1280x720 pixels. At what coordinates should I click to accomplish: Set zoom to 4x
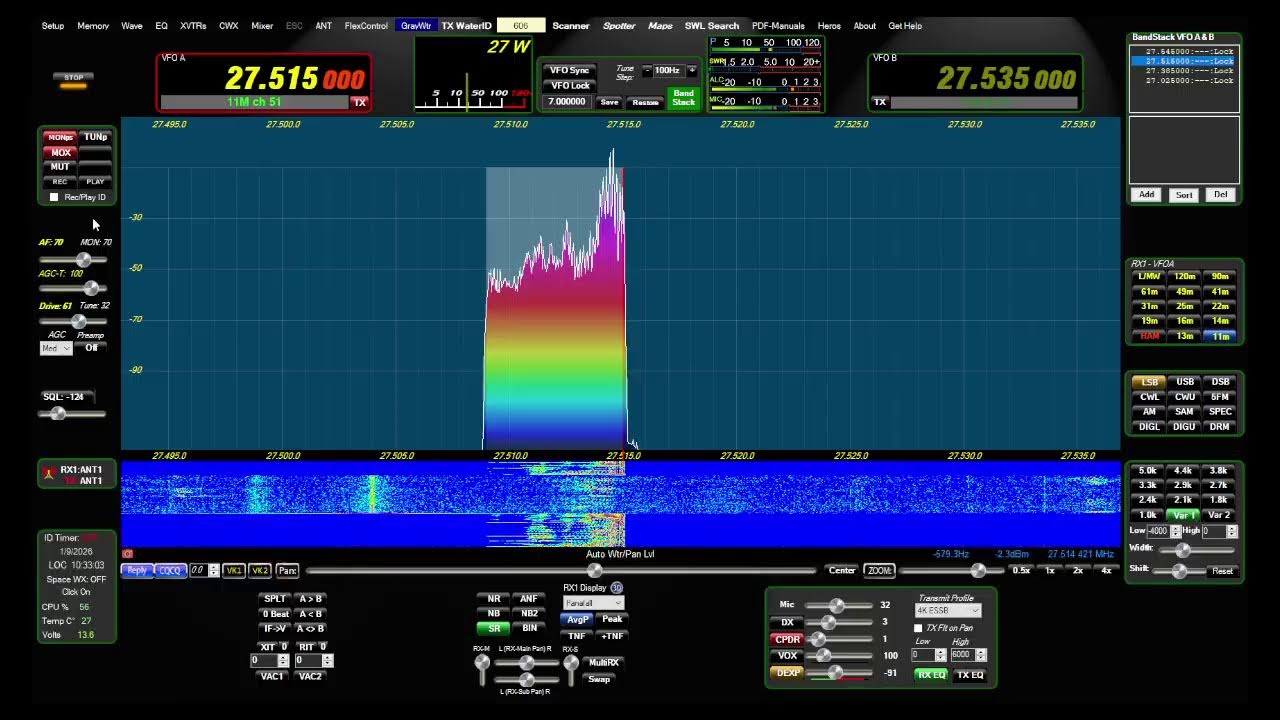(x=1106, y=570)
